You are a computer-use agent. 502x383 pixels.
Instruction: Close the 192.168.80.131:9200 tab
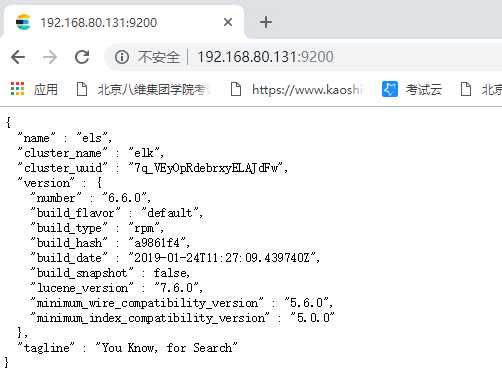228,22
